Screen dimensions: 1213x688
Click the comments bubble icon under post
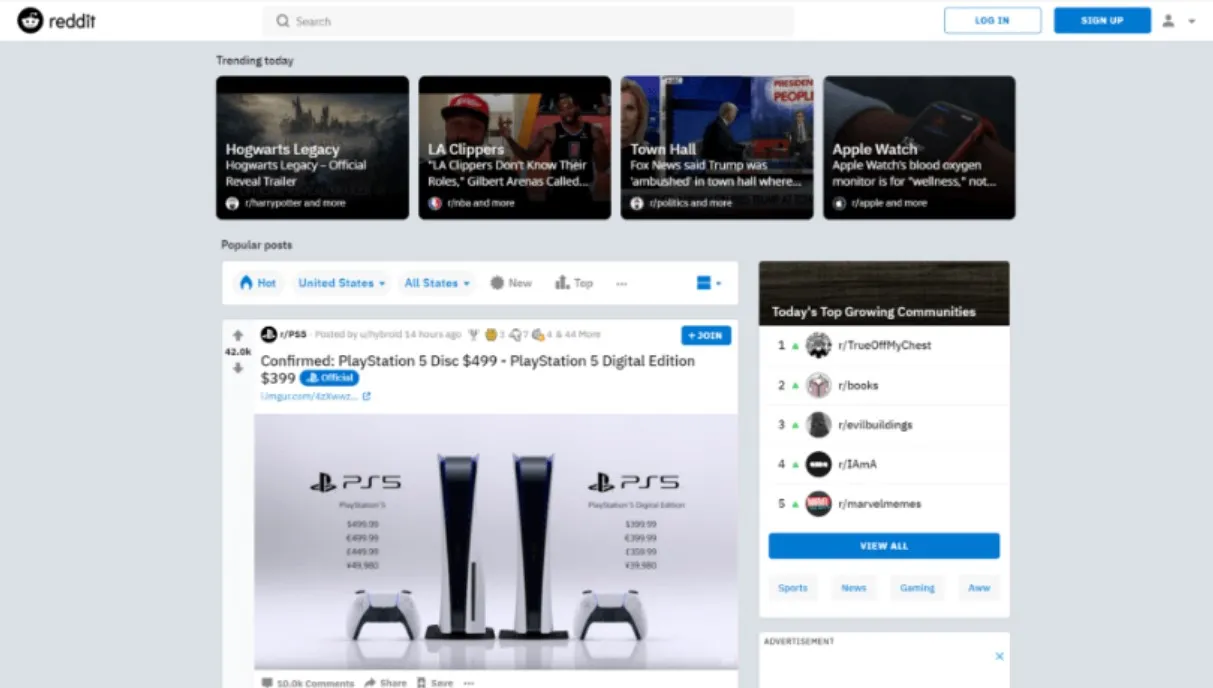[267, 683]
